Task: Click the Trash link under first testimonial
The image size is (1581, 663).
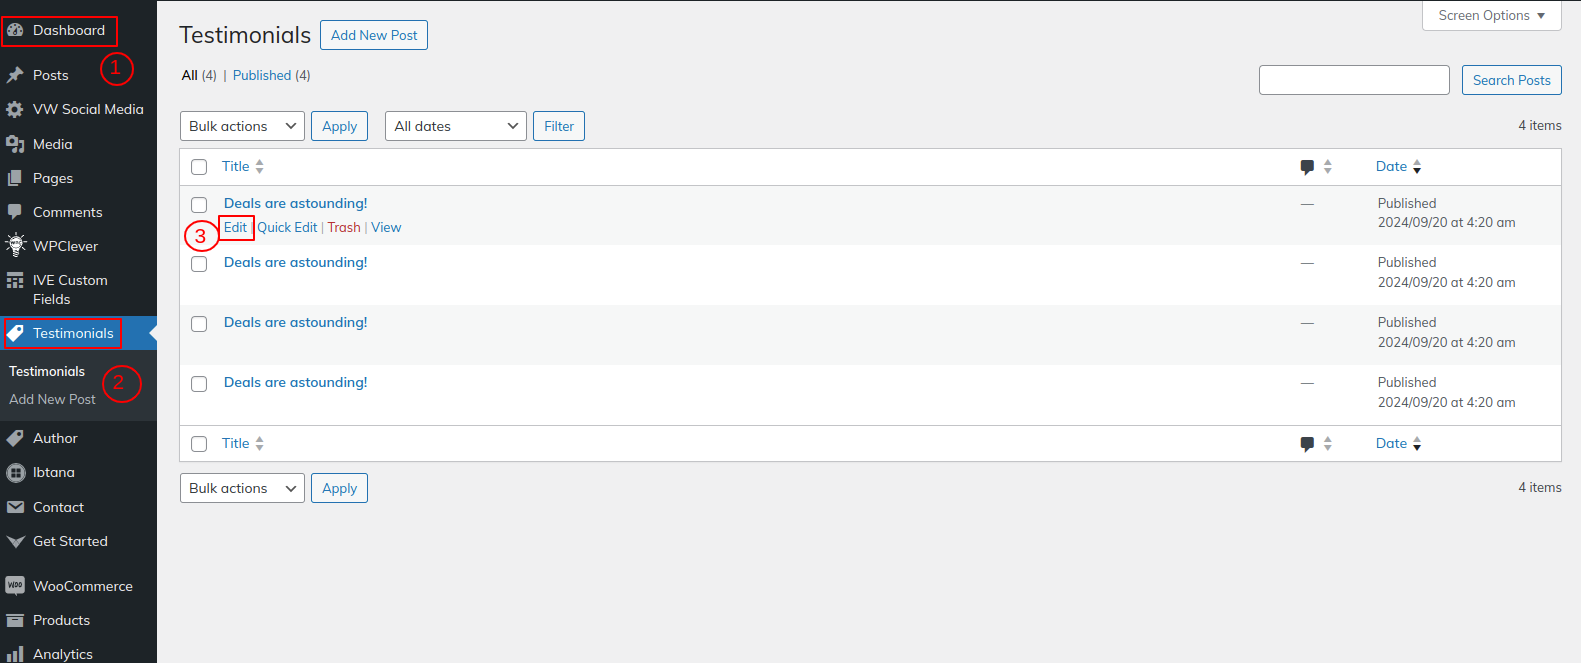Action: 344,227
